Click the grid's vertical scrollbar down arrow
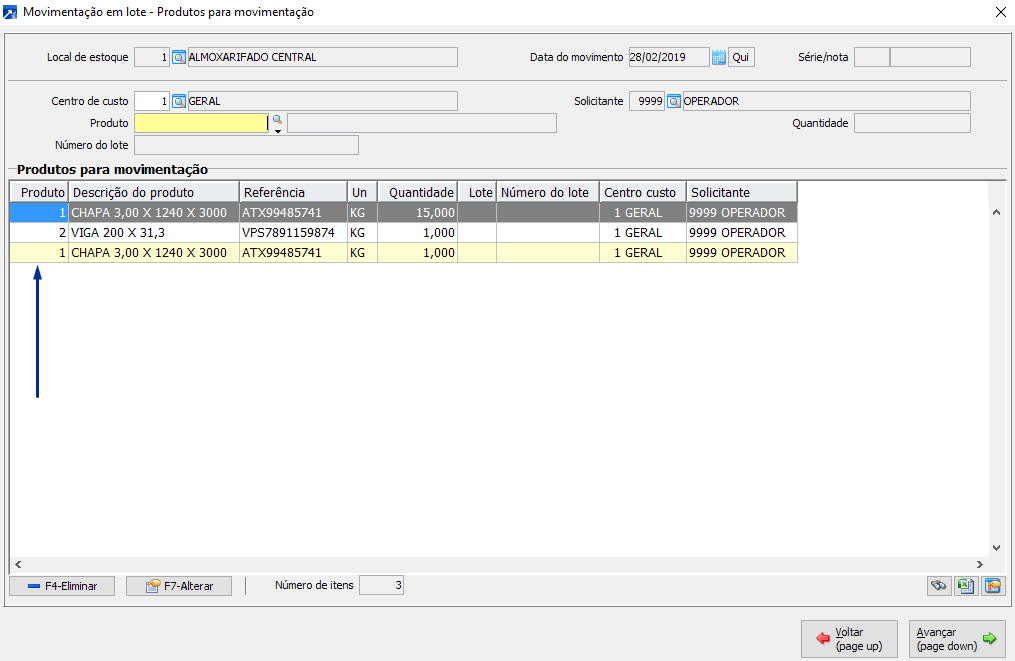This screenshot has width=1015, height=661. click(995, 547)
